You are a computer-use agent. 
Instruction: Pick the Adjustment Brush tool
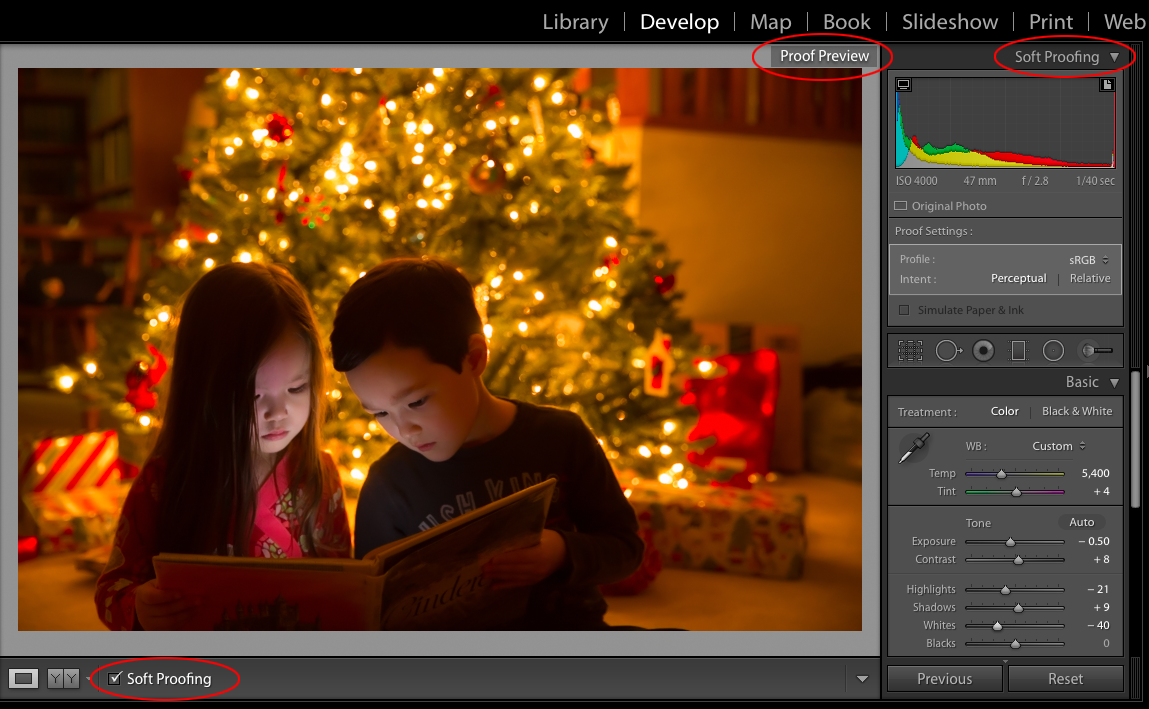[1096, 350]
